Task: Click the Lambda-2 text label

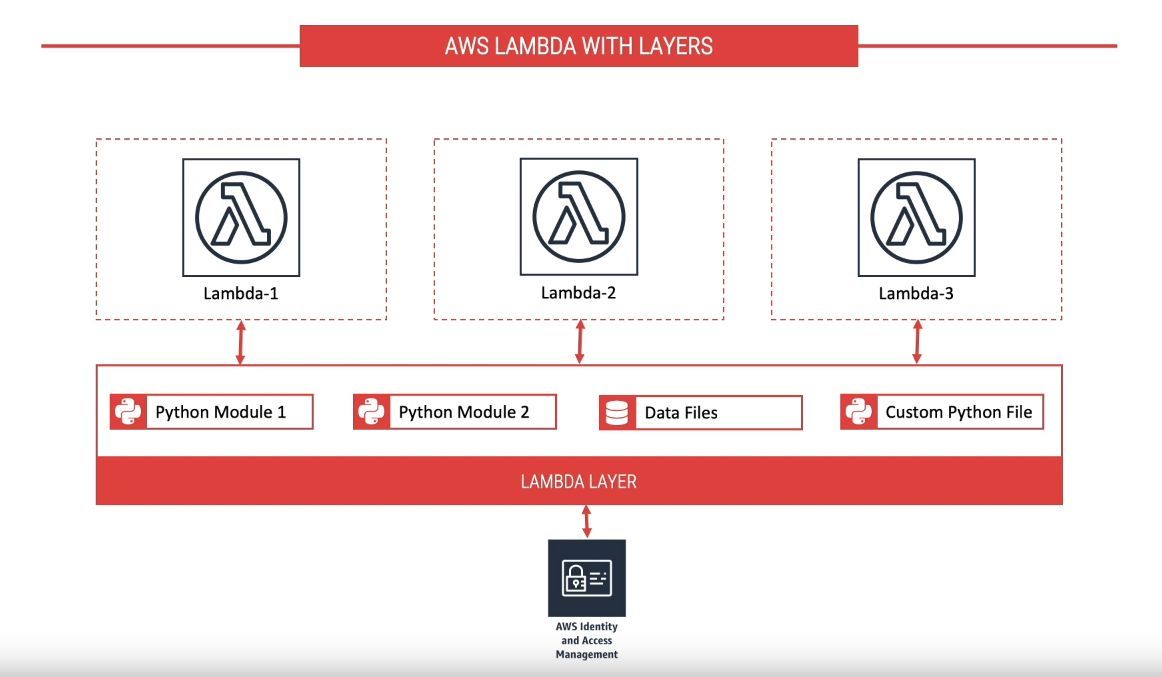Action: (579, 293)
